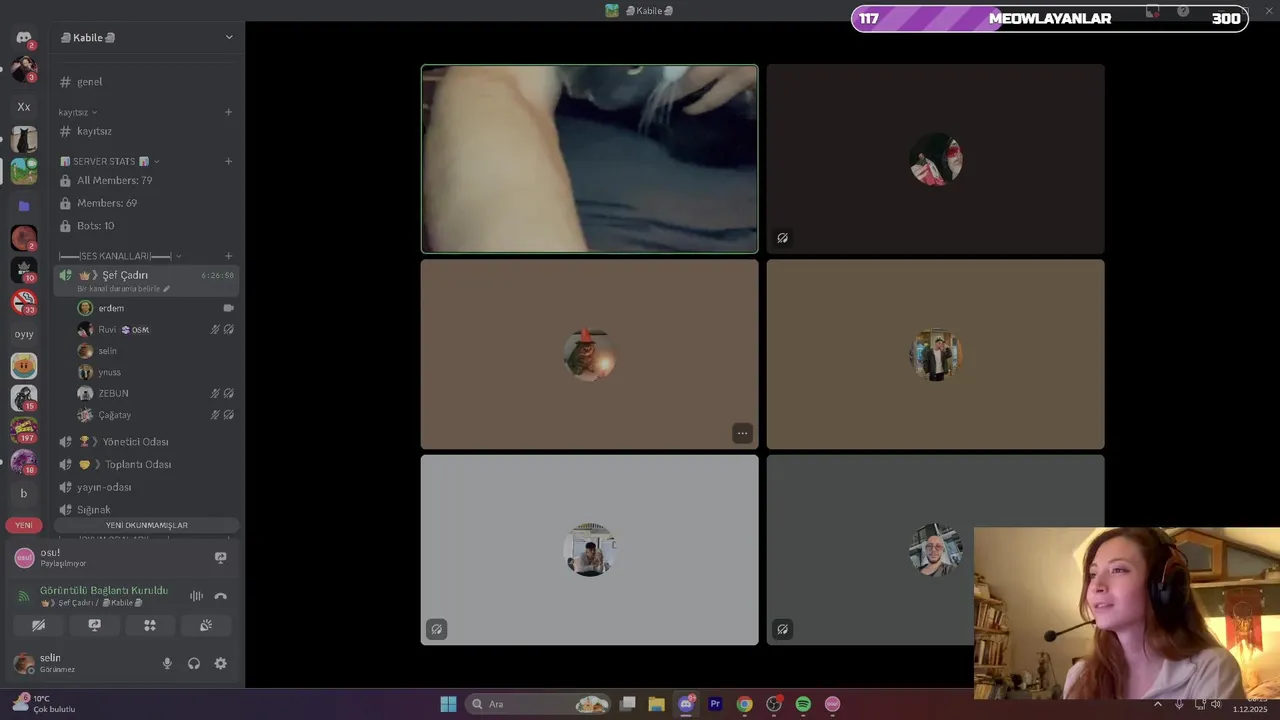The image size is (1280, 720).
Task: Open selin's user profile panel
Action: click(x=80, y=663)
